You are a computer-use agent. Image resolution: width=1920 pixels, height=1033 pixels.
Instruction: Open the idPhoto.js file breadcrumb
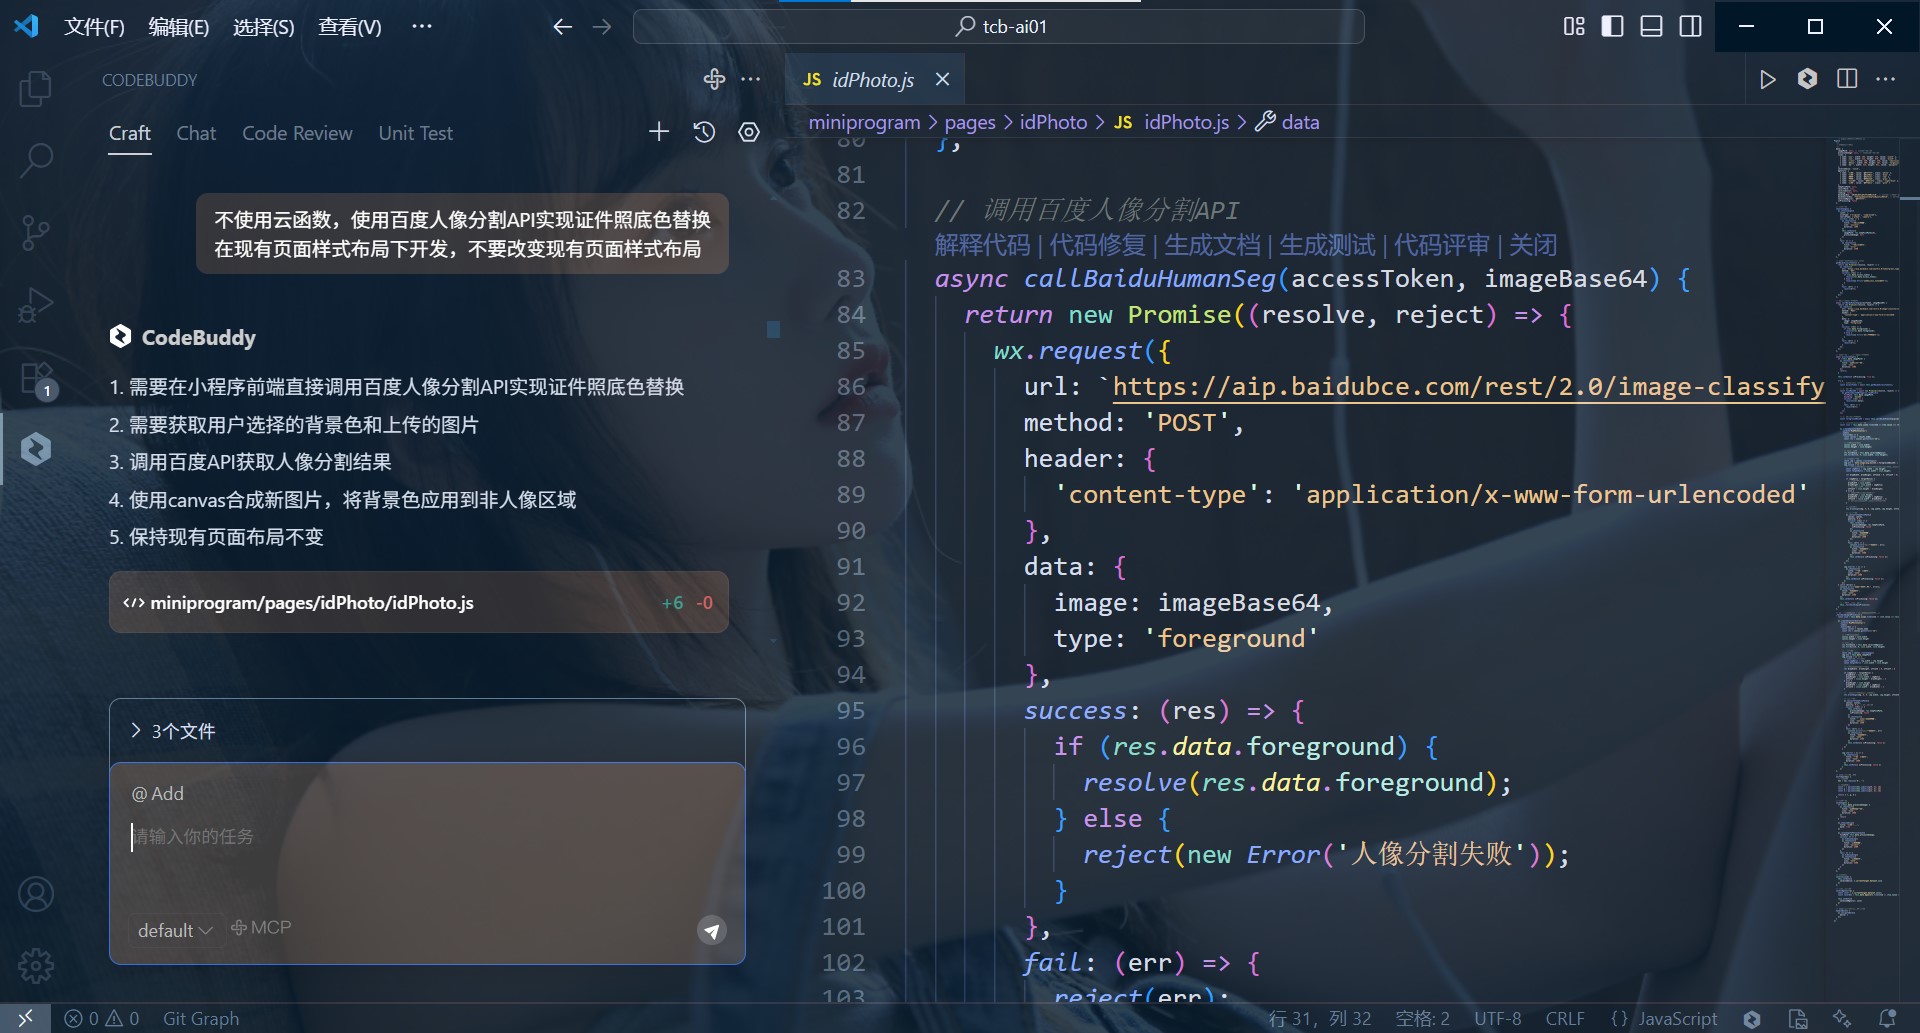point(1172,122)
